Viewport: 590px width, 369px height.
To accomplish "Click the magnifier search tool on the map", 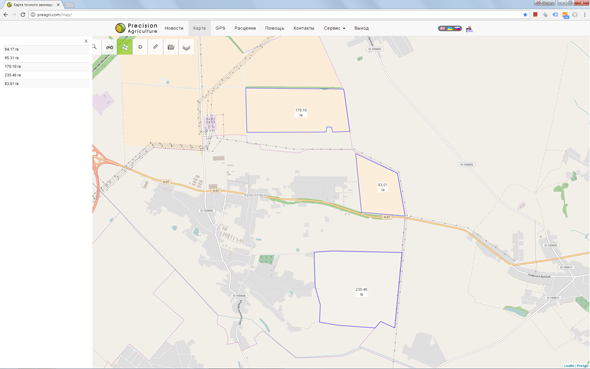I will (x=95, y=47).
